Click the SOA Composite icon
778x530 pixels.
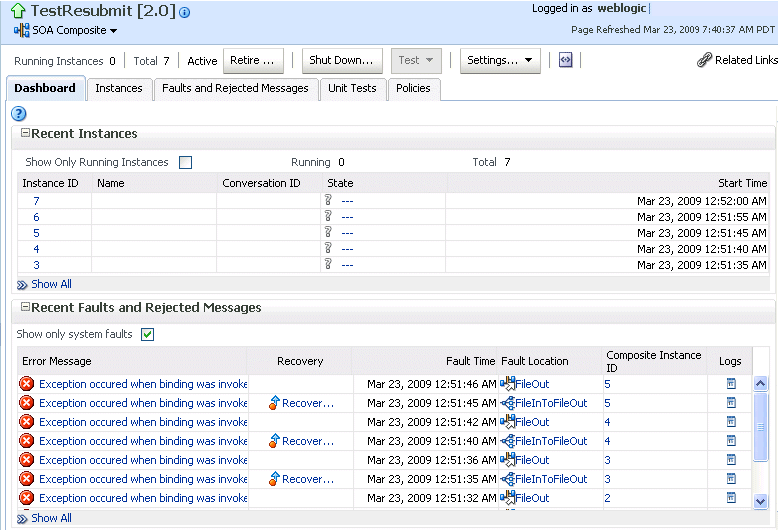coord(22,30)
